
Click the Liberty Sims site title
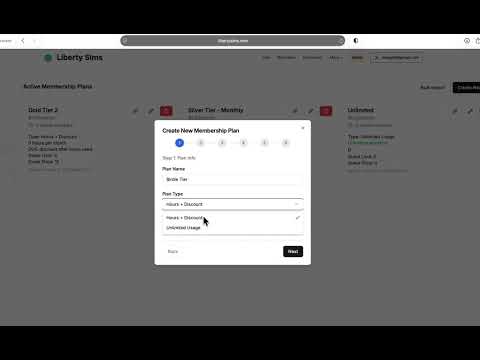(x=79, y=57)
